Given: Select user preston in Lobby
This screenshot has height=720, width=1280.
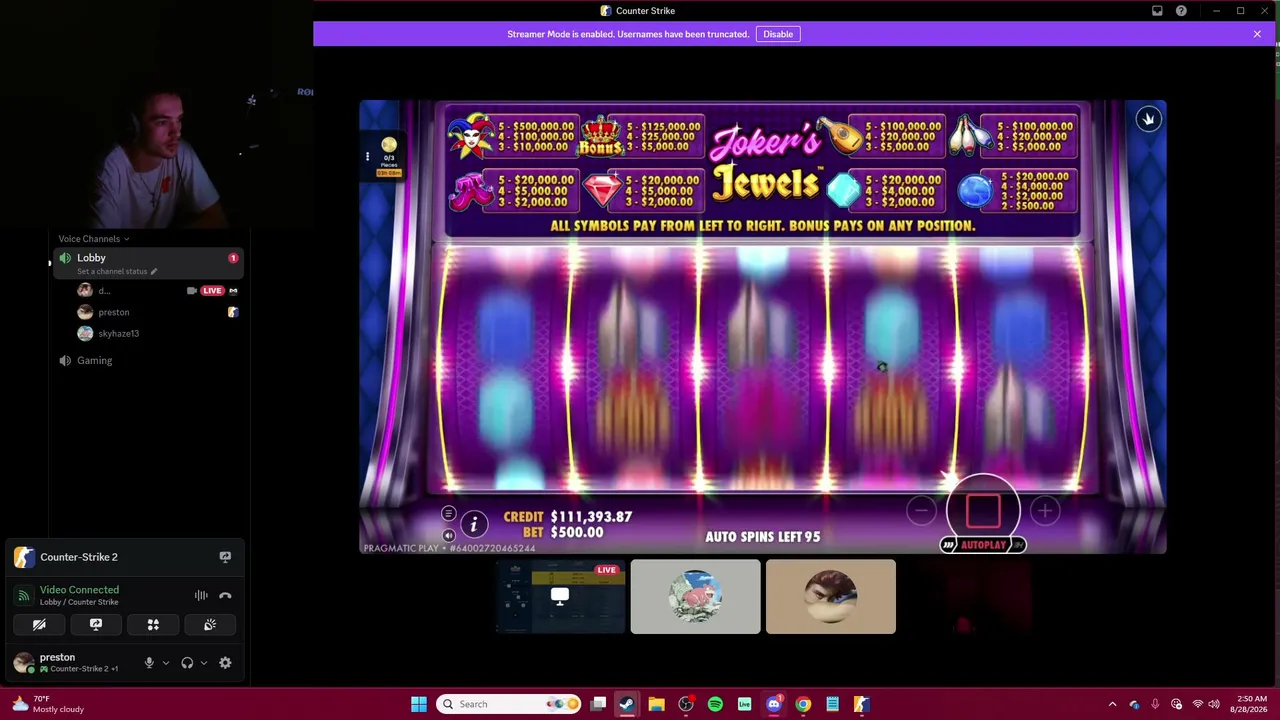Looking at the screenshot, I should click(114, 312).
